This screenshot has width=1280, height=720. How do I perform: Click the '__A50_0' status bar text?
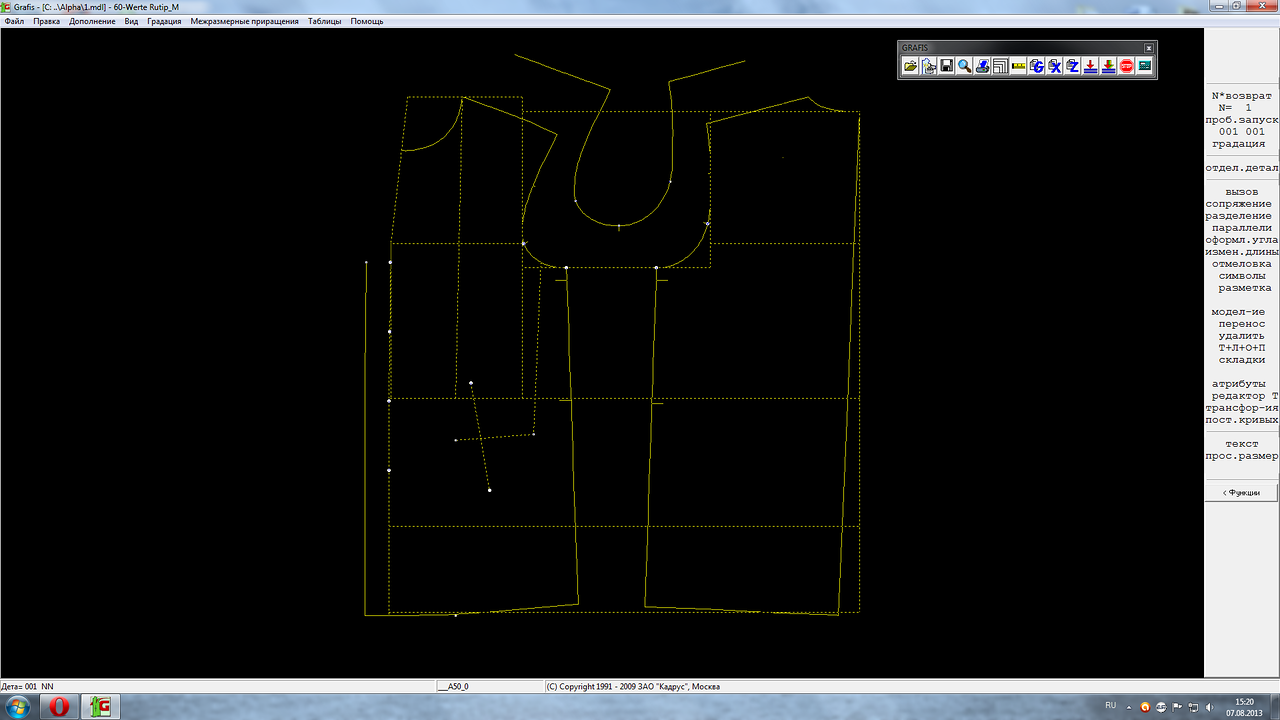click(x=453, y=687)
